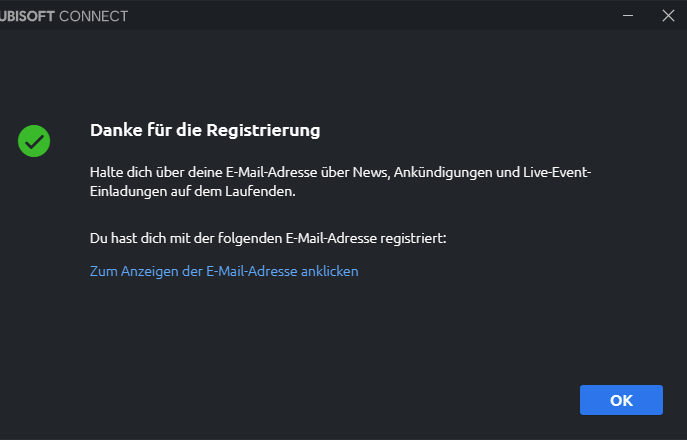Screen dimensions: 687x440
Task: Click the word CONNECT in the title bar
Action: point(94,16)
